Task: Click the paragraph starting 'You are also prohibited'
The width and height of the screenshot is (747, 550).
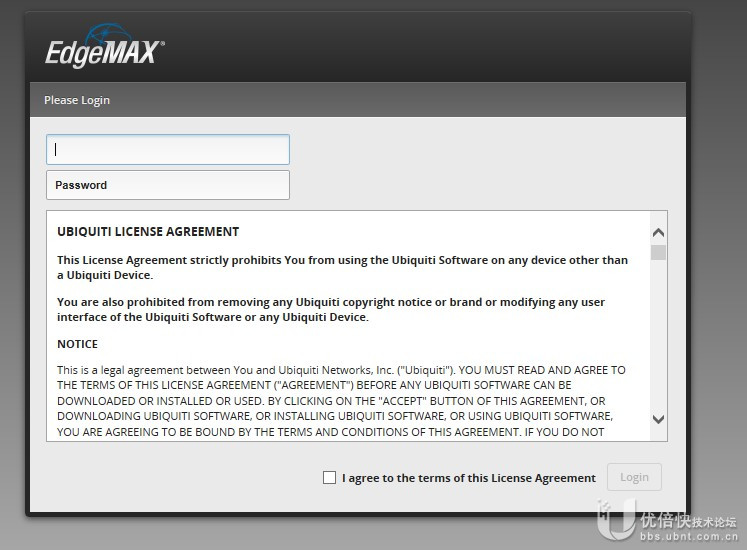Action: click(331, 309)
